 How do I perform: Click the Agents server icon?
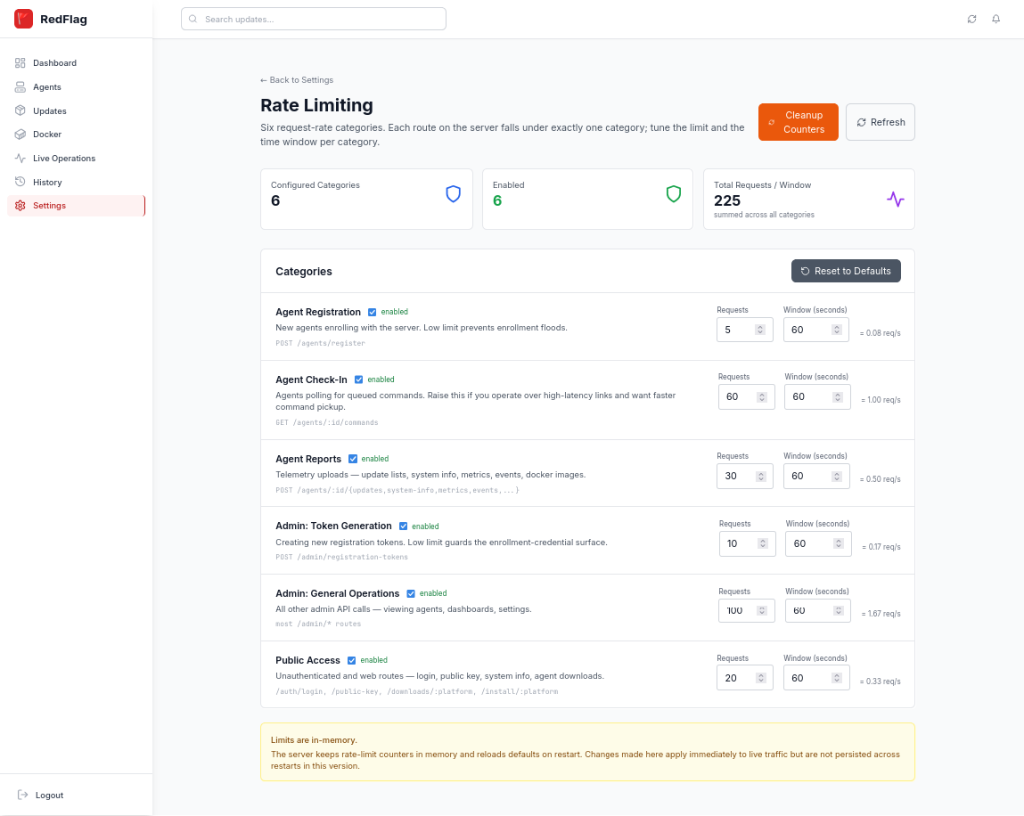tap(20, 87)
